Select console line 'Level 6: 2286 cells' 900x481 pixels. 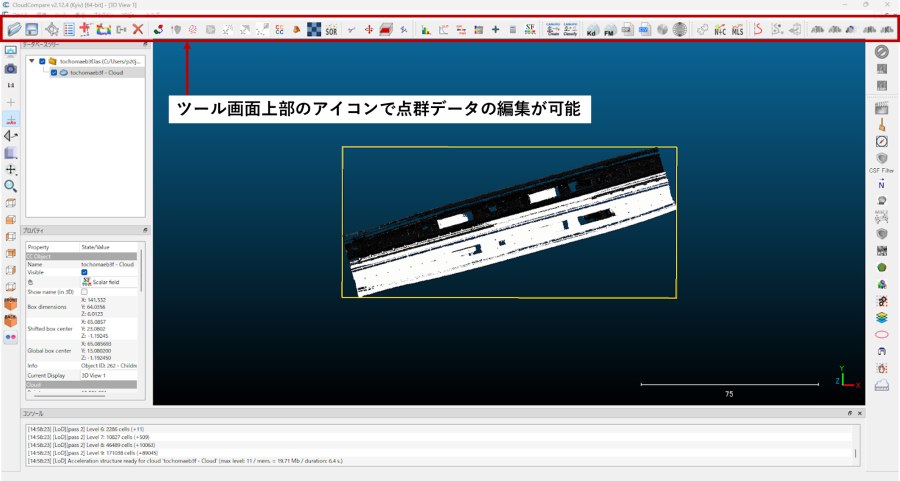pos(86,429)
